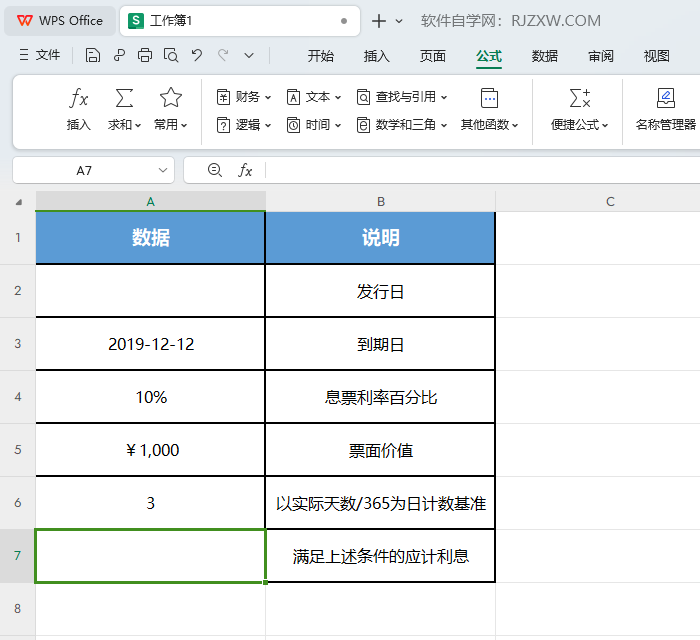Switch to the 视图 ribbon tab
Screen dimensions: 700x640
(x=657, y=56)
